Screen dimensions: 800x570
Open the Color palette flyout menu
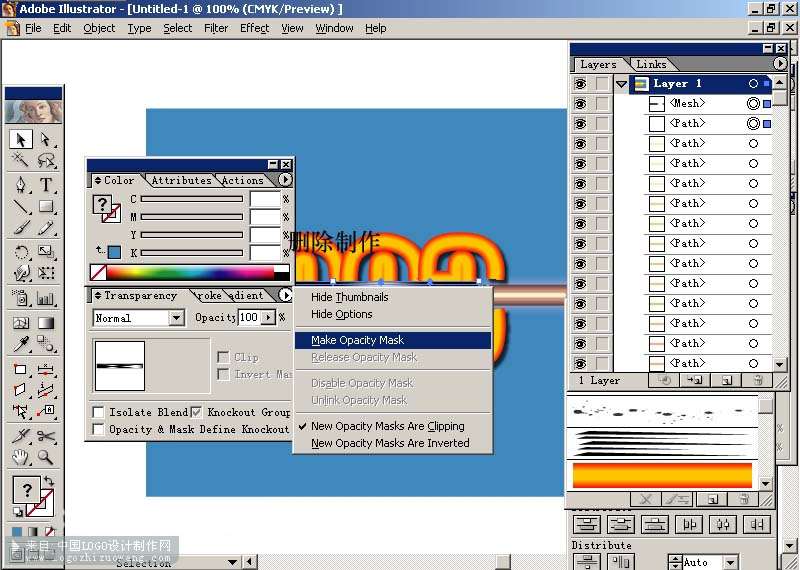coord(285,180)
